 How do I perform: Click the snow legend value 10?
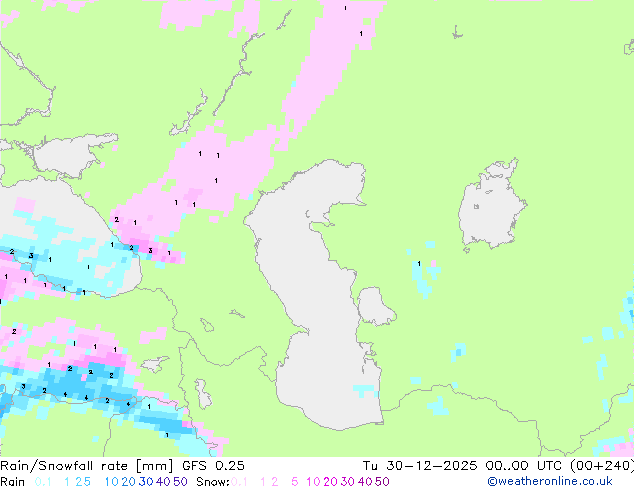point(313,482)
